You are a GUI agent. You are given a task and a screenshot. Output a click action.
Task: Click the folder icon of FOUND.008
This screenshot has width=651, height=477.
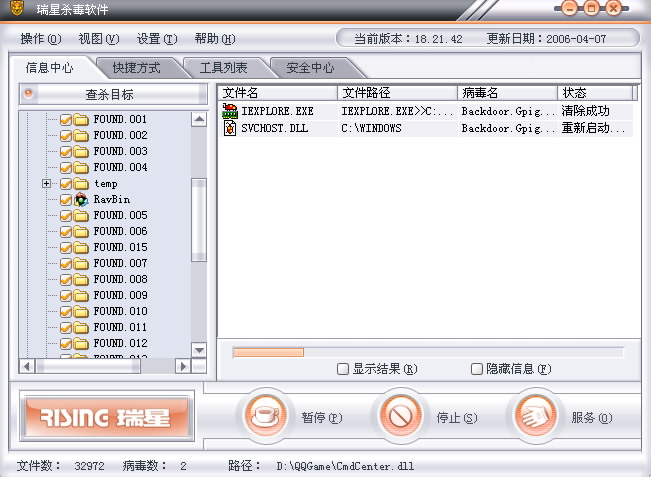tap(81, 280)
